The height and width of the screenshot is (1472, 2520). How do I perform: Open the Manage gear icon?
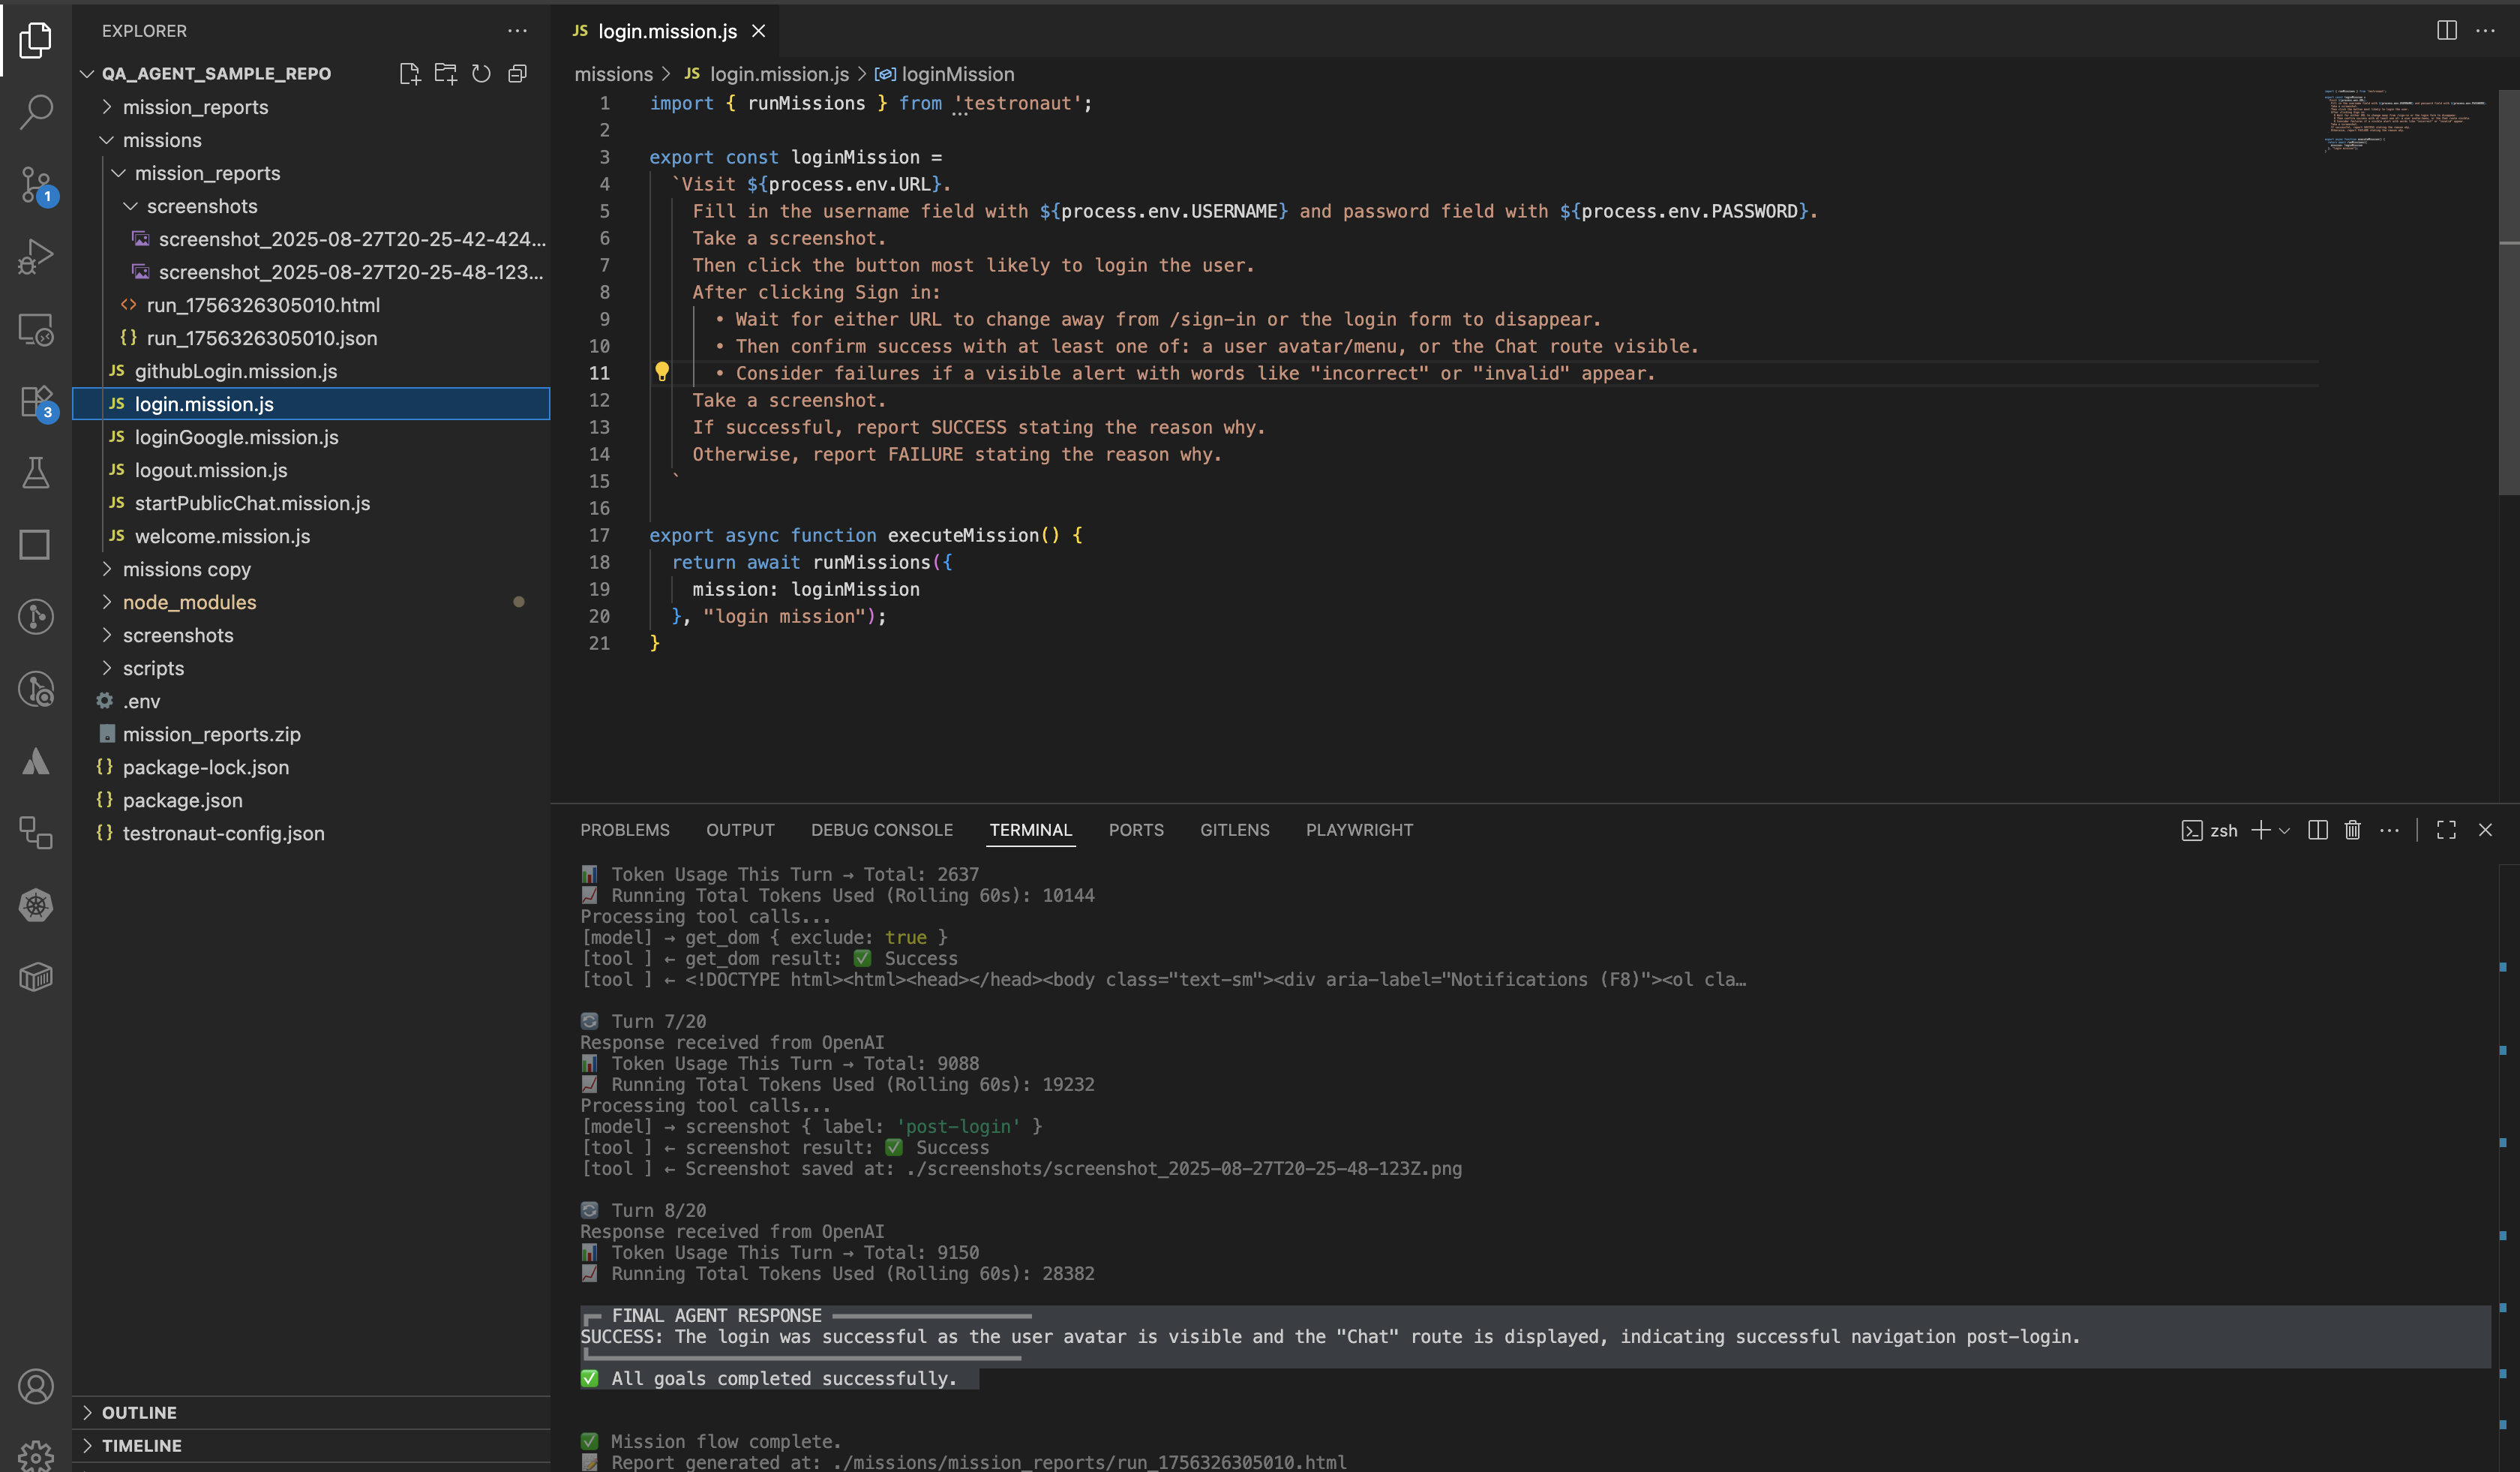pyautogui.click(x=36, y=1455)
